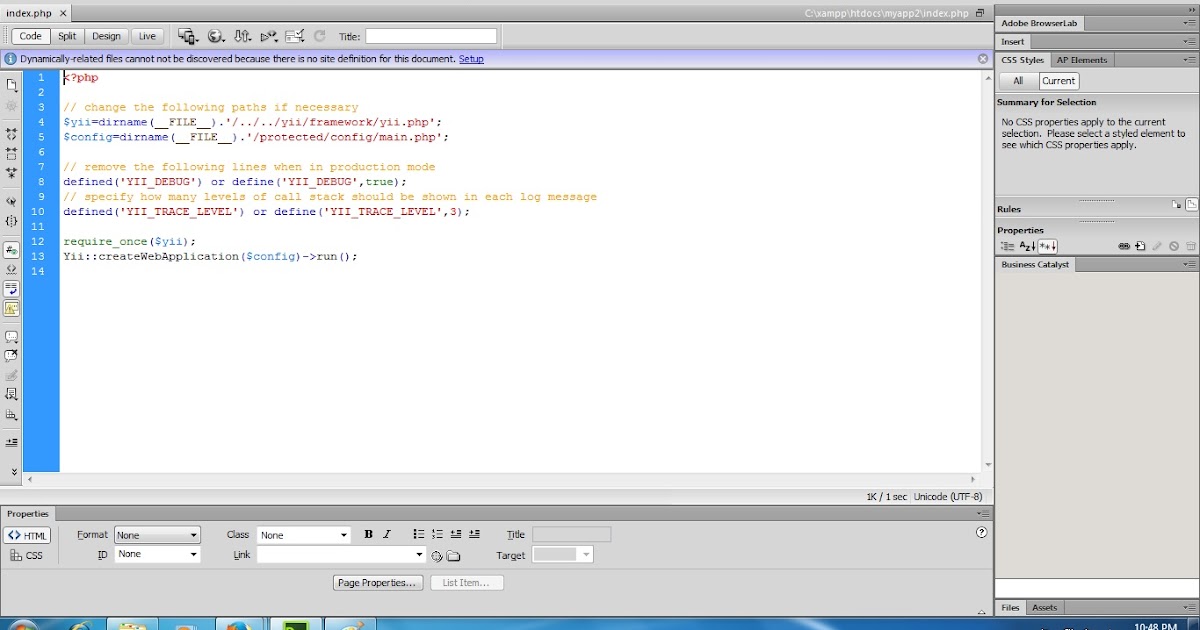The width and height of the screenshot is (1200, 630).
Task: Open the Insert panel tab
Action: pyautogui.click(x=1013, y=42)
